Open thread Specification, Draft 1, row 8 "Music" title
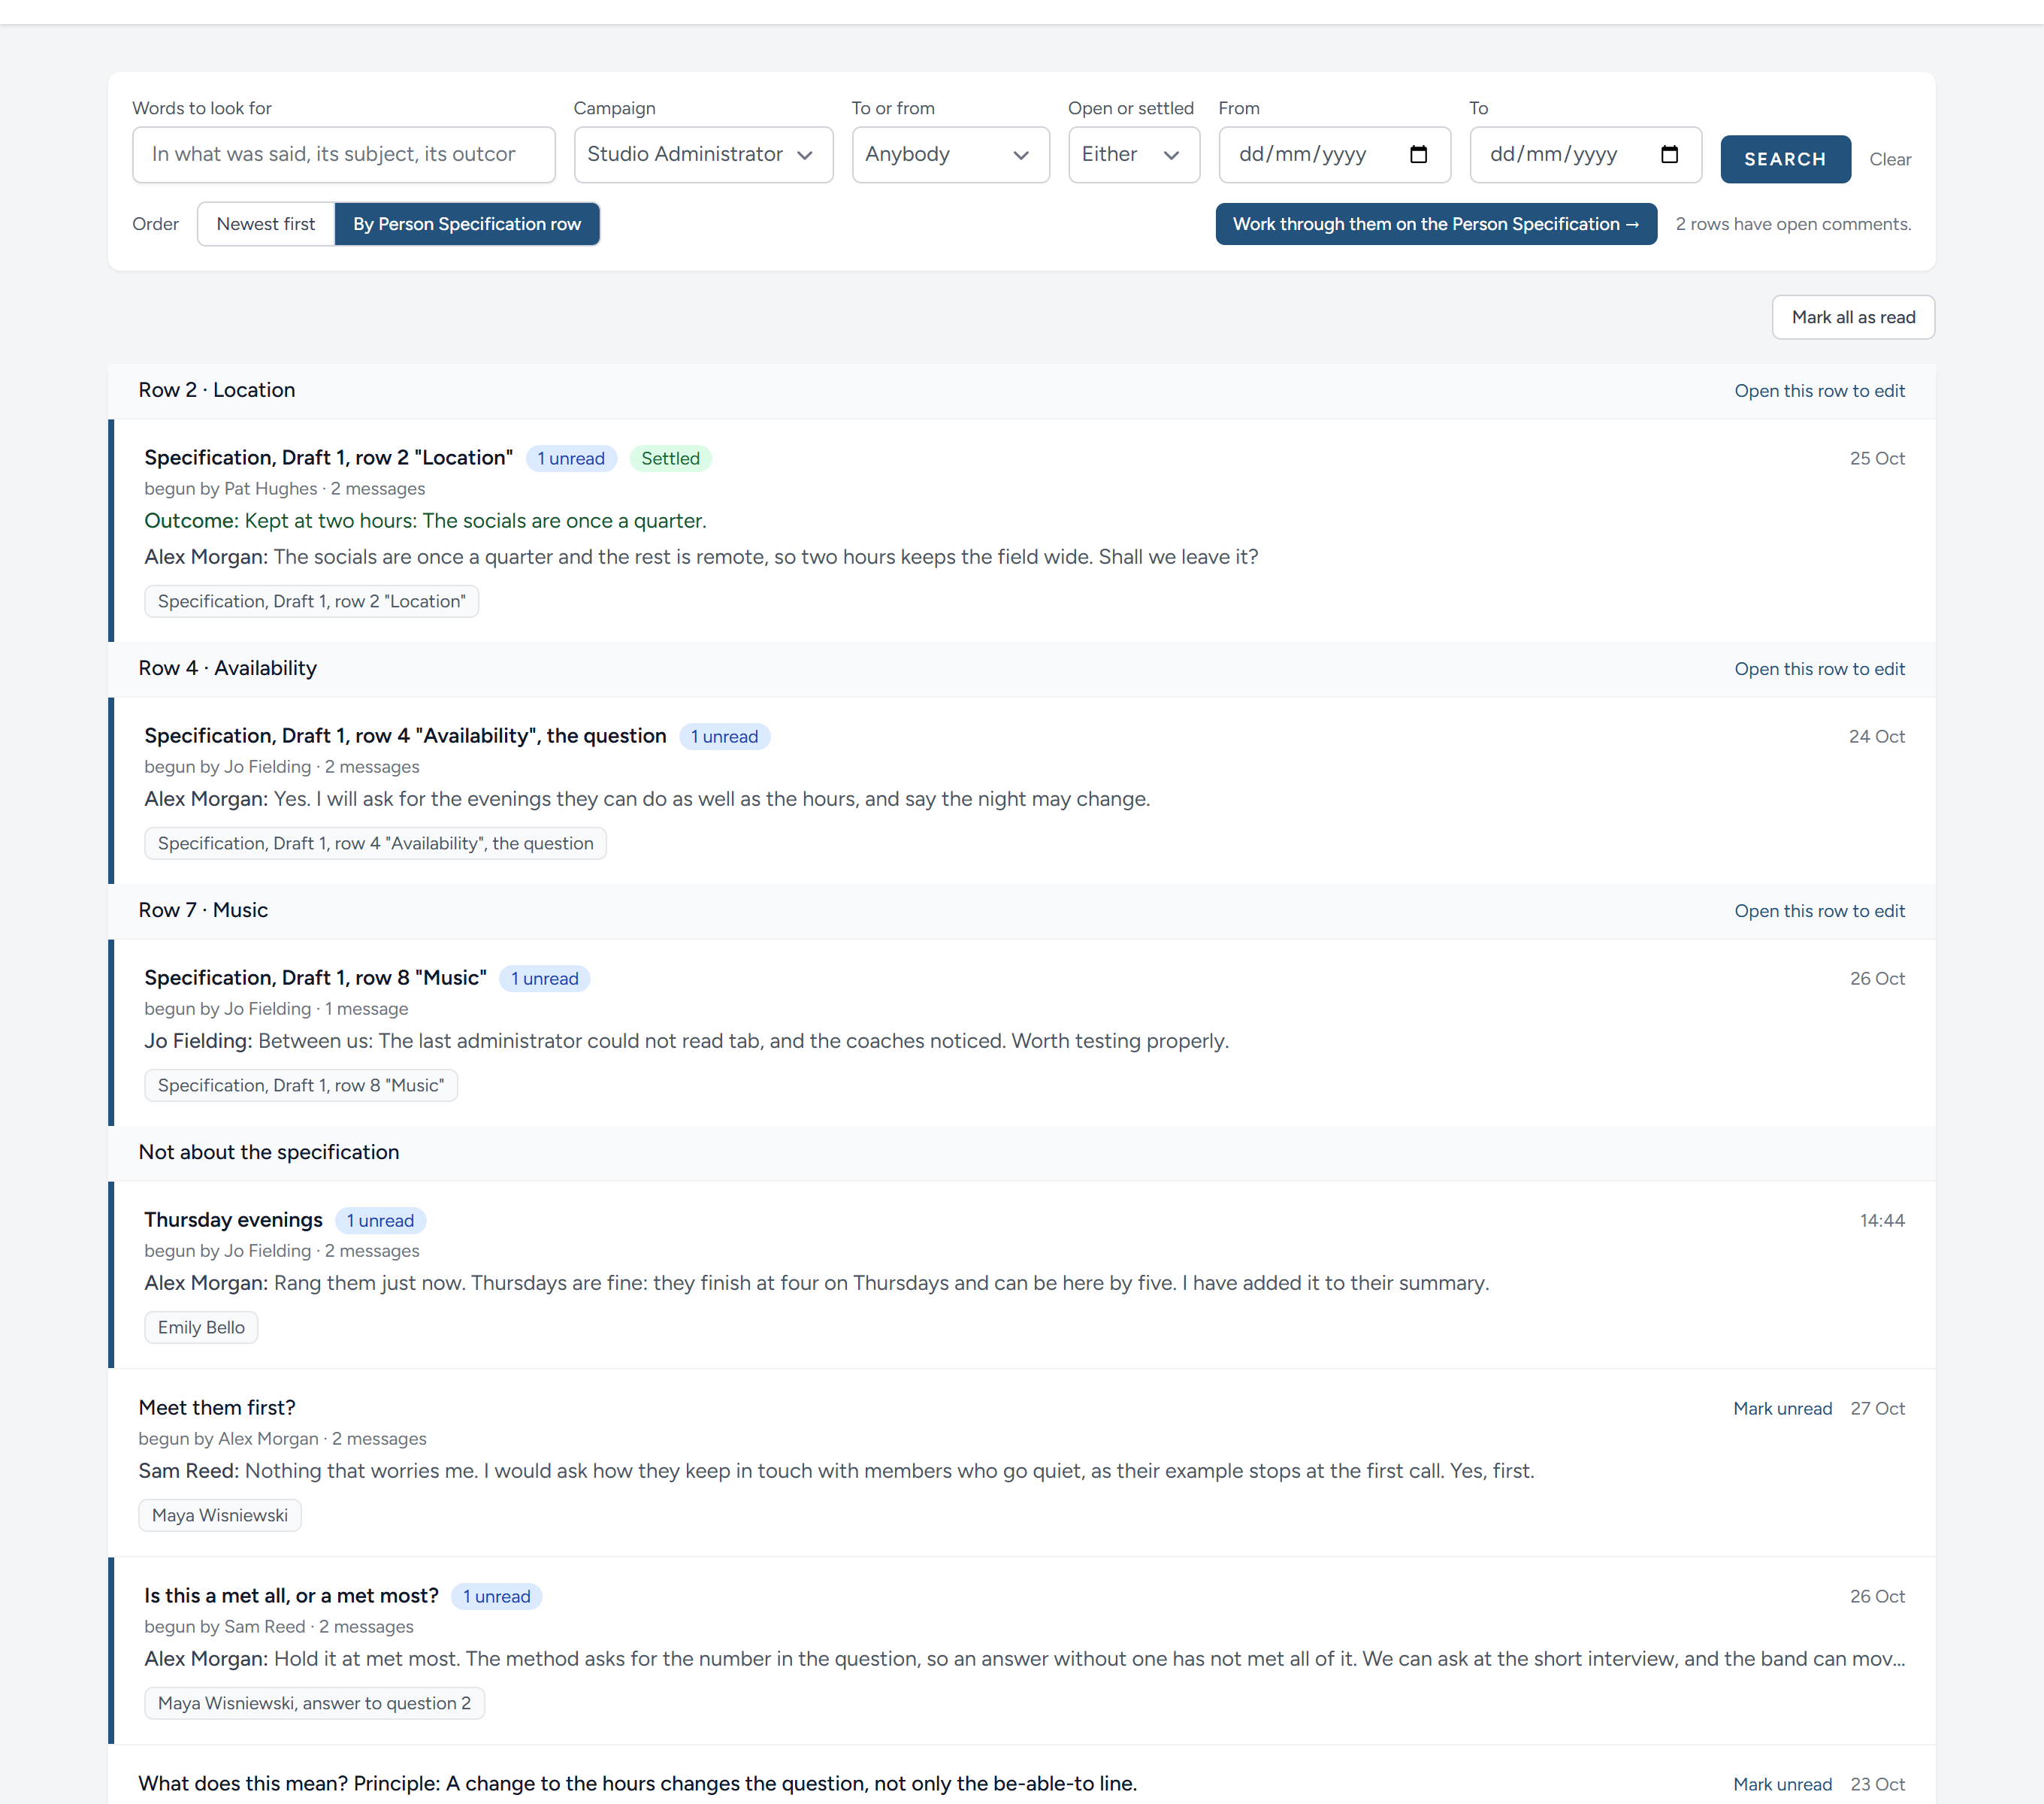The width and height of the screenshot is (2044, 1804). (x=315, y=978)
